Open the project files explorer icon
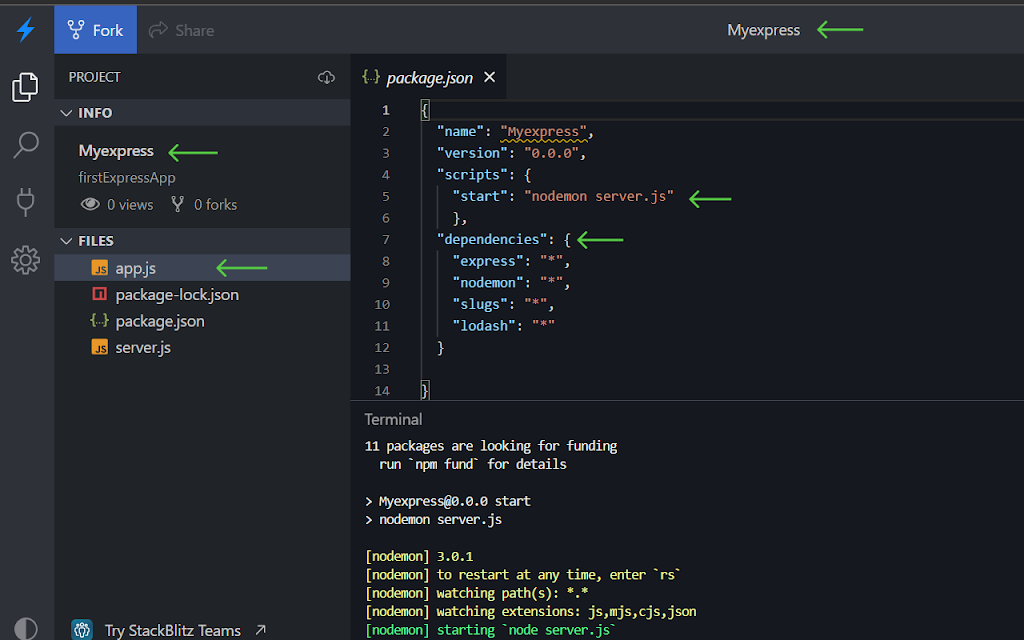The width and height of the screenshot is (1024, 640). coord(25,87)
